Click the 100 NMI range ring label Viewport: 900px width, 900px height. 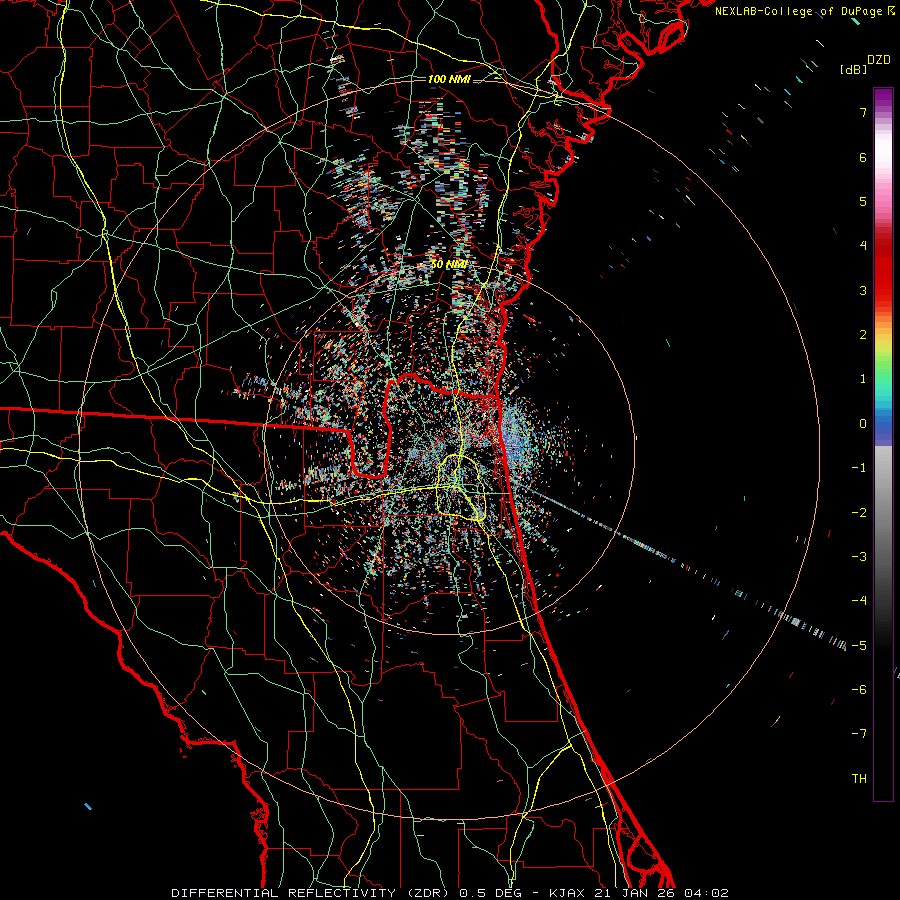[449, 79]
